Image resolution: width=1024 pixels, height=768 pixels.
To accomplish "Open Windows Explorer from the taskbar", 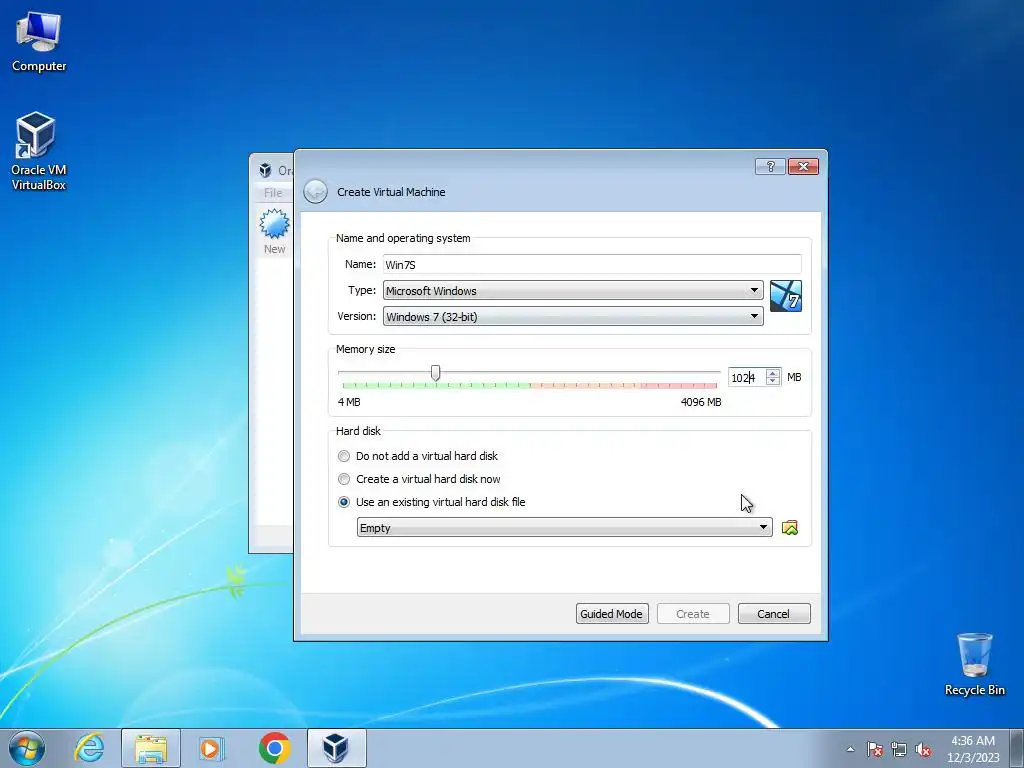I will coord(151,748).
